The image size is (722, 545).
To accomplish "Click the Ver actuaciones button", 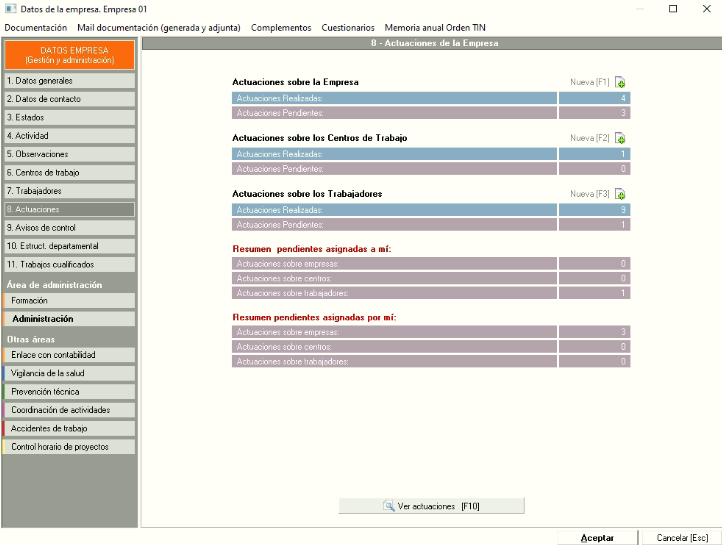I will point(431,506).
